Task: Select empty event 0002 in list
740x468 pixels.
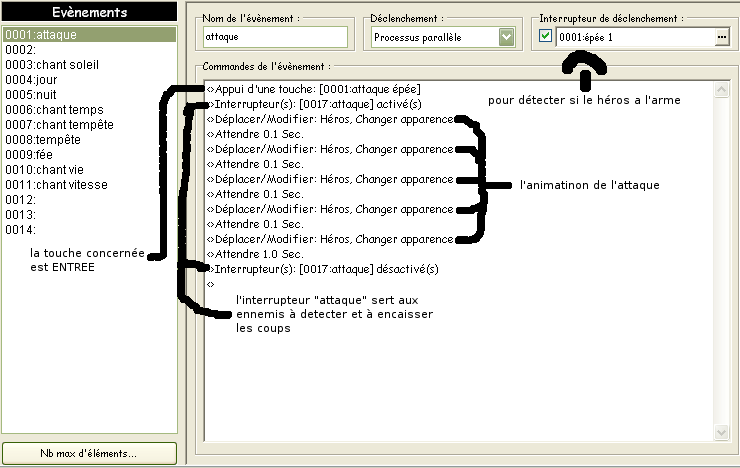Action: click(x=90, y=50)
